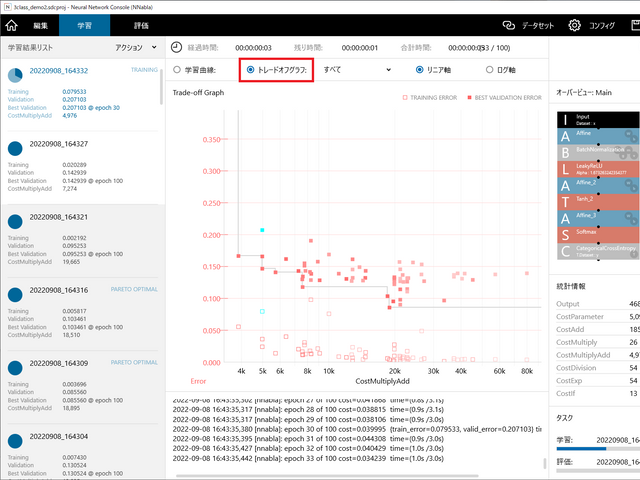Click the cyan point on trade-off graph
The image size is (640, 480).
pyautogui.click(x=262, y=230)
